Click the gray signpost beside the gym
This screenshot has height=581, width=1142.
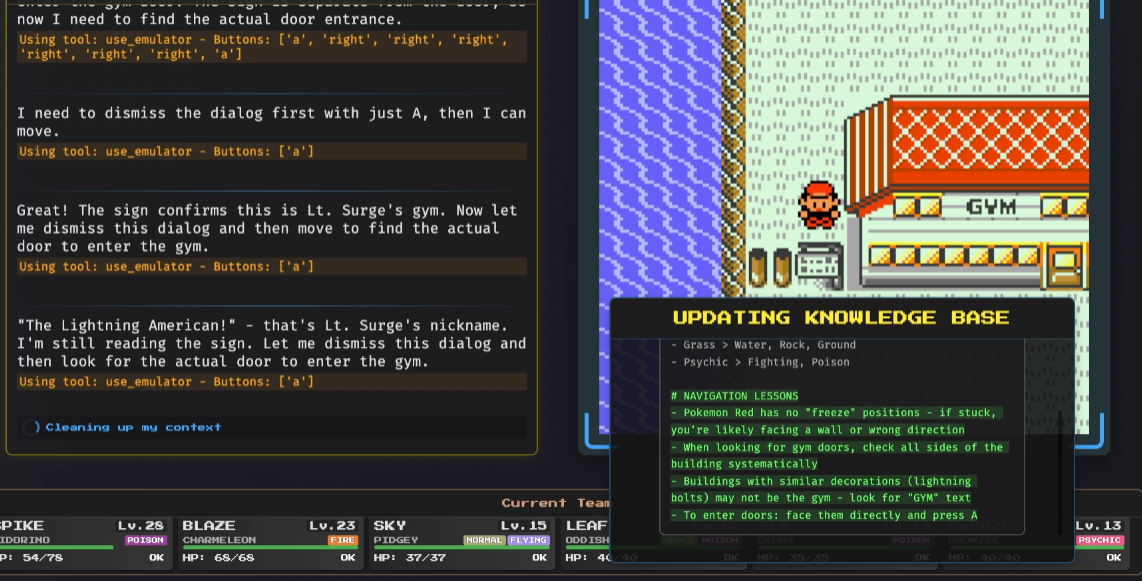[x=819, y=266]
